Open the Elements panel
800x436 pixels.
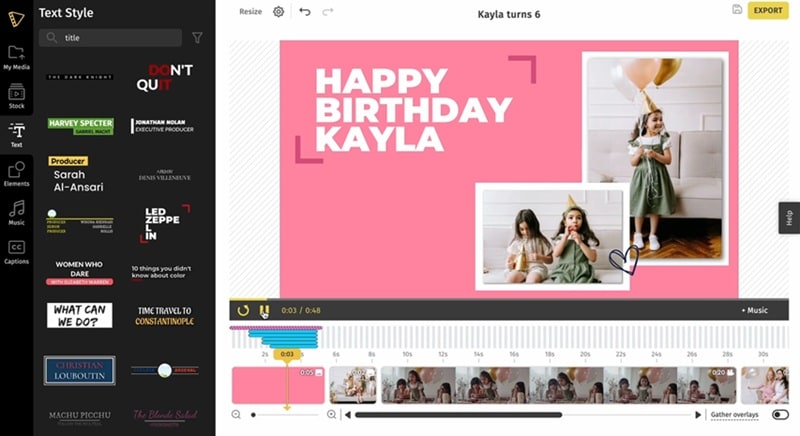tap(16, 174)
